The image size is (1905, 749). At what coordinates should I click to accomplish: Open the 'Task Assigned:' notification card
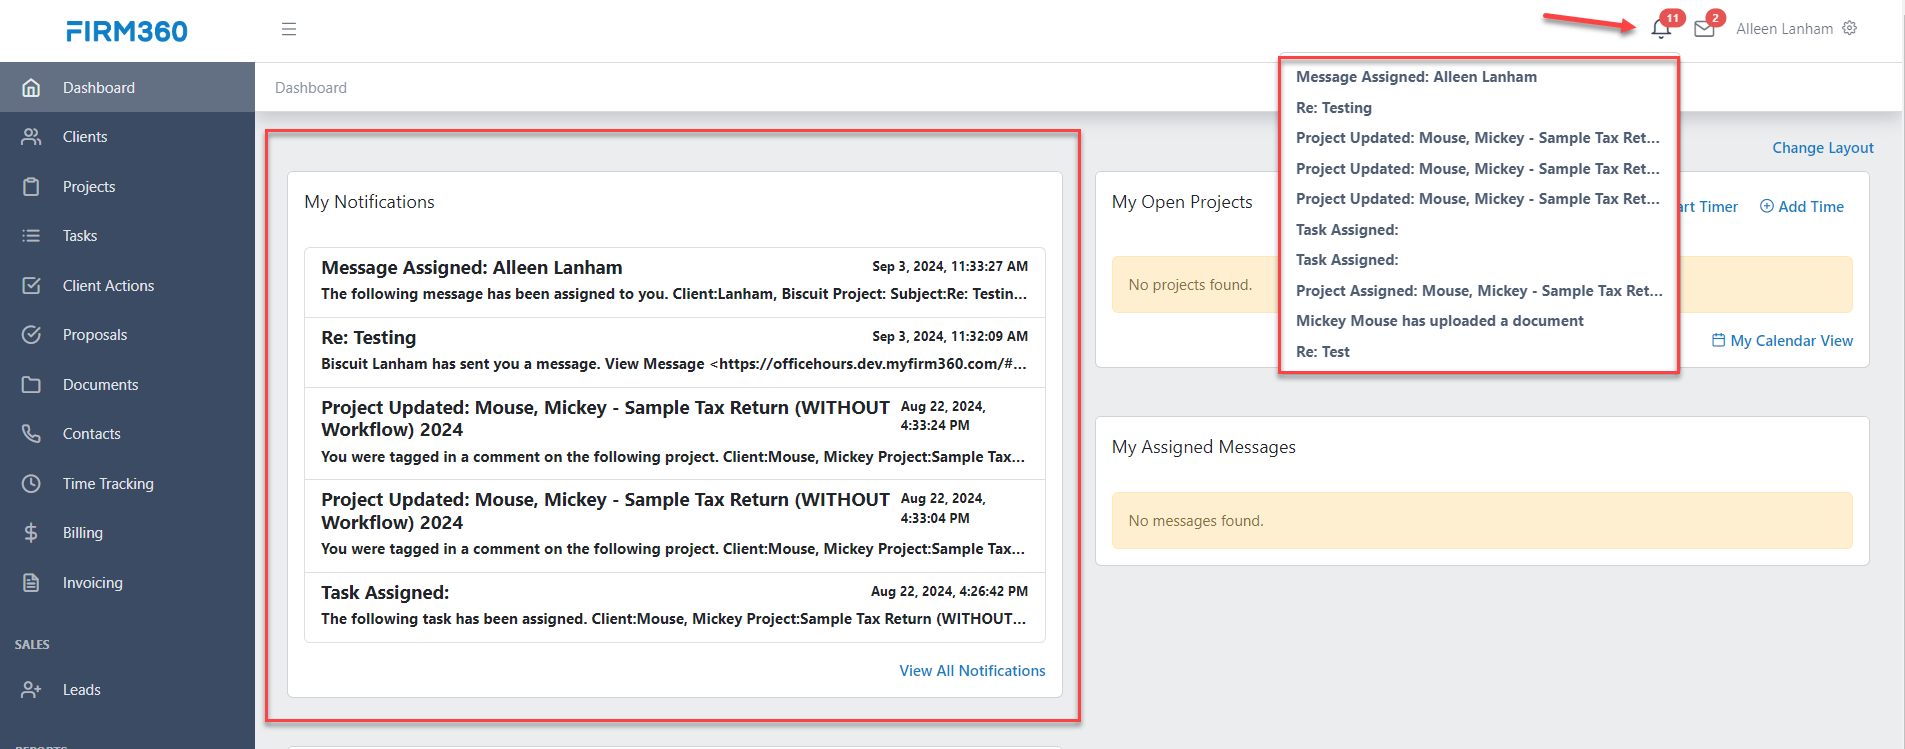click(675, 607)
